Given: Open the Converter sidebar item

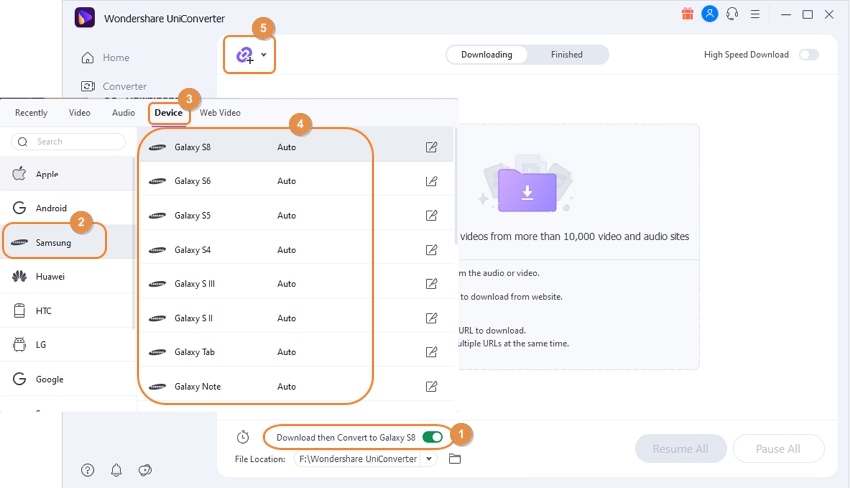Looking at the screenshot, I should [124, 86].
